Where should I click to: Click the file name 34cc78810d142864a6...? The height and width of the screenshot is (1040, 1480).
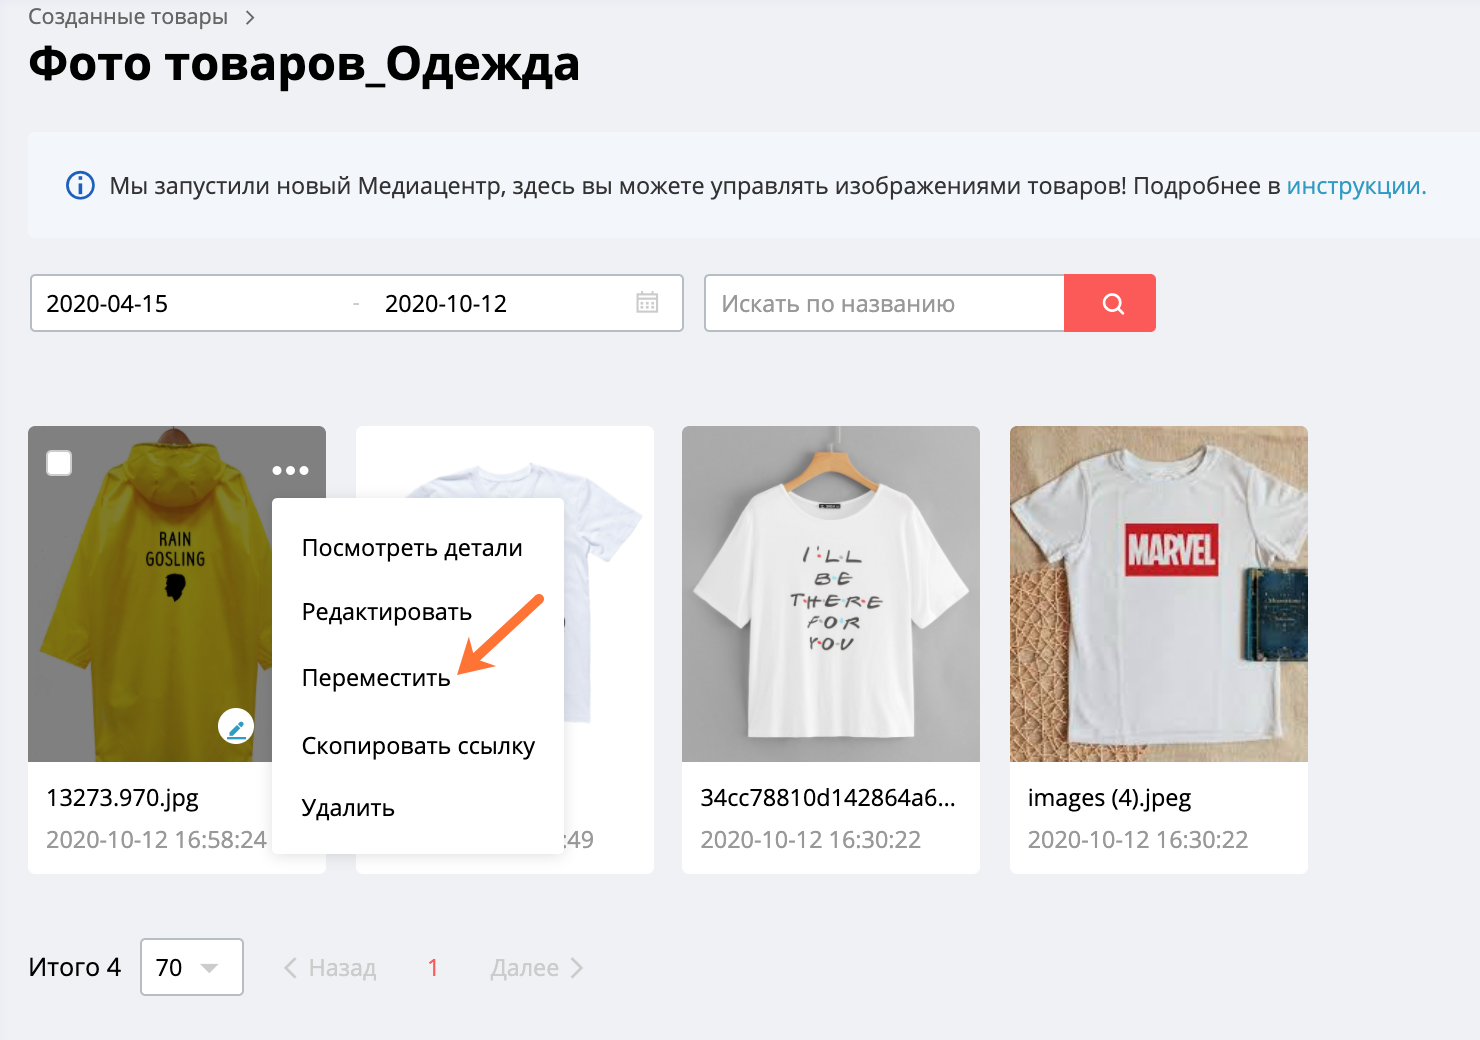tap(828, 798)
